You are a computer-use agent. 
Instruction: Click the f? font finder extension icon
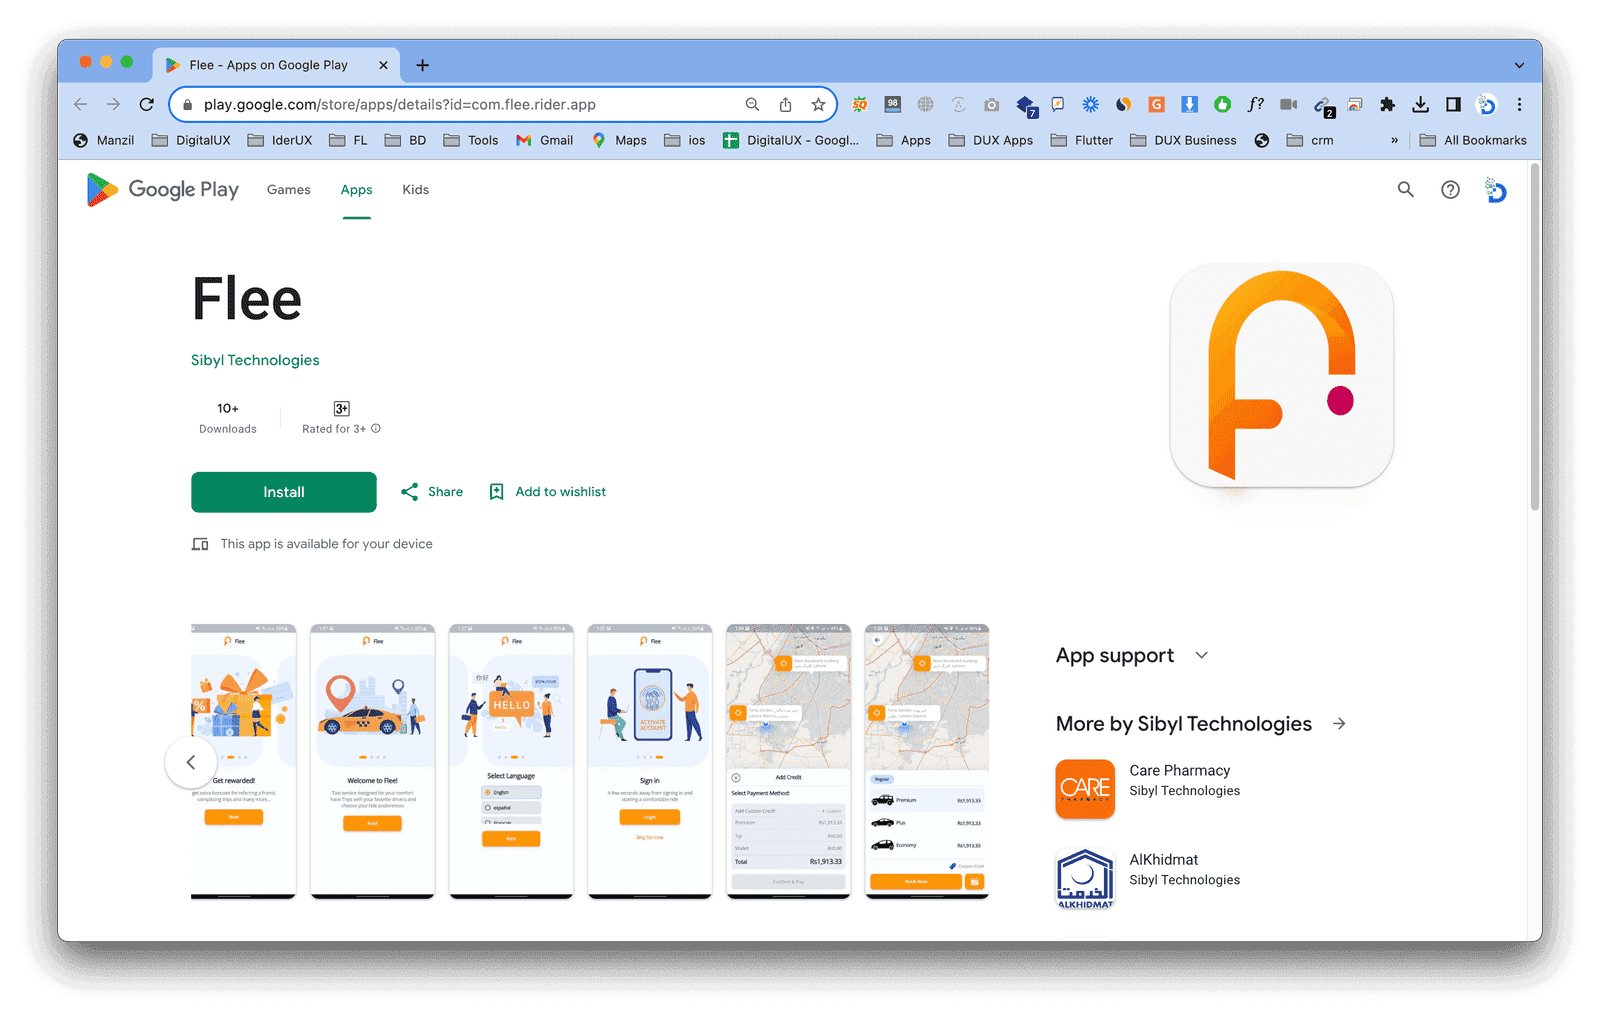coord(1255,104)
